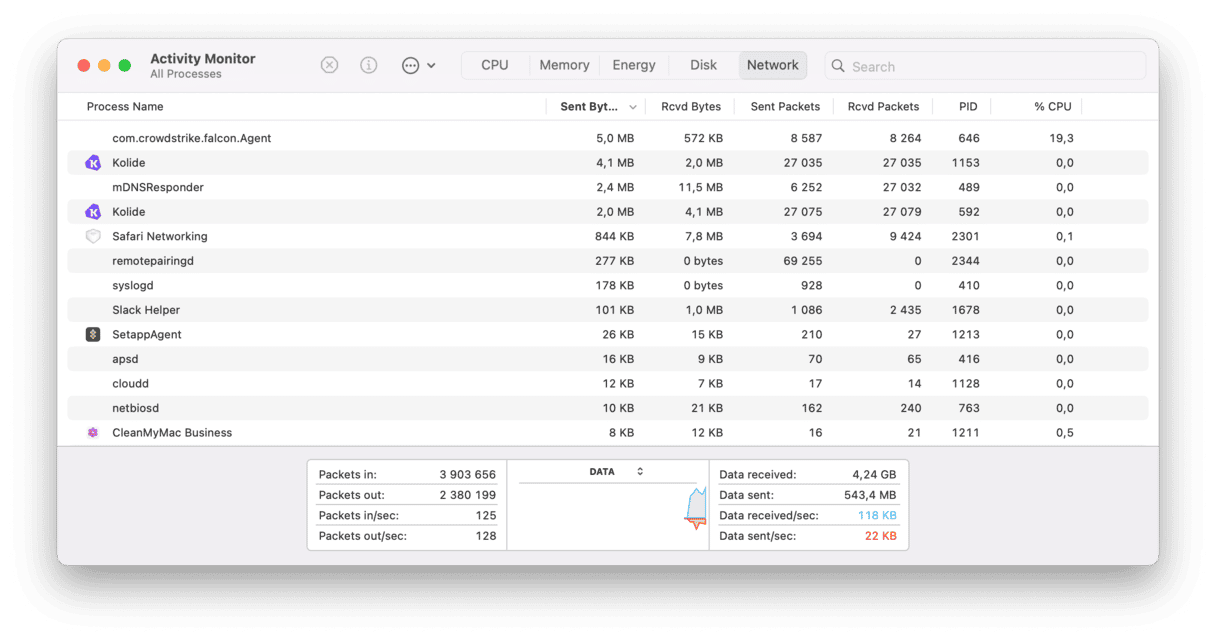Image resolution: width=1216 pixels, height=641 pixels.
Task: Click the Activity Monitor window title
Action: (x=203, y=59)
